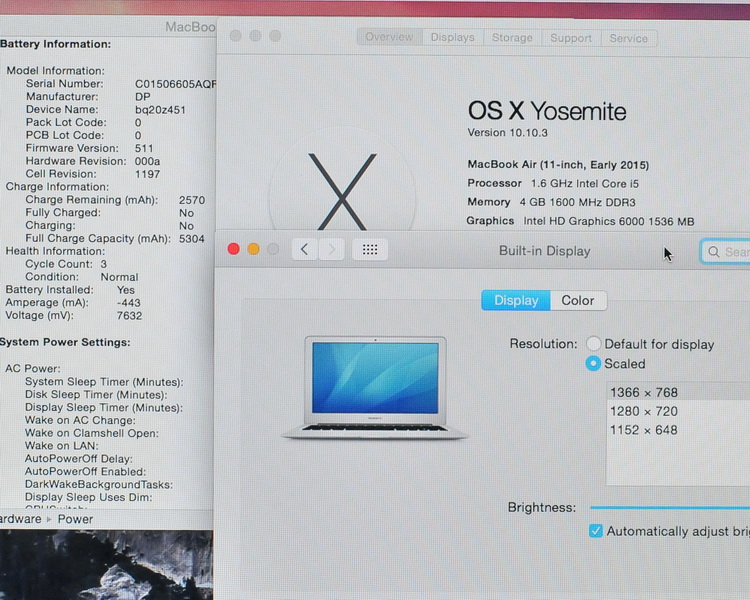750x600 pixels.
Task: Choose 1280 × 720 resolution
Action: (x=678, y=411)
